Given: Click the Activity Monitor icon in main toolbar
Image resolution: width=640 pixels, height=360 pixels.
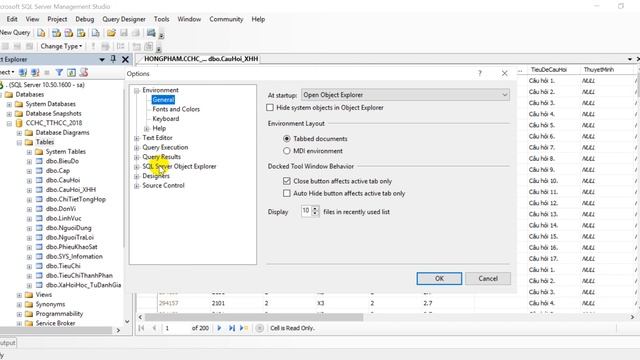Looking at the screenshot, I should click(x=151, y=33).
